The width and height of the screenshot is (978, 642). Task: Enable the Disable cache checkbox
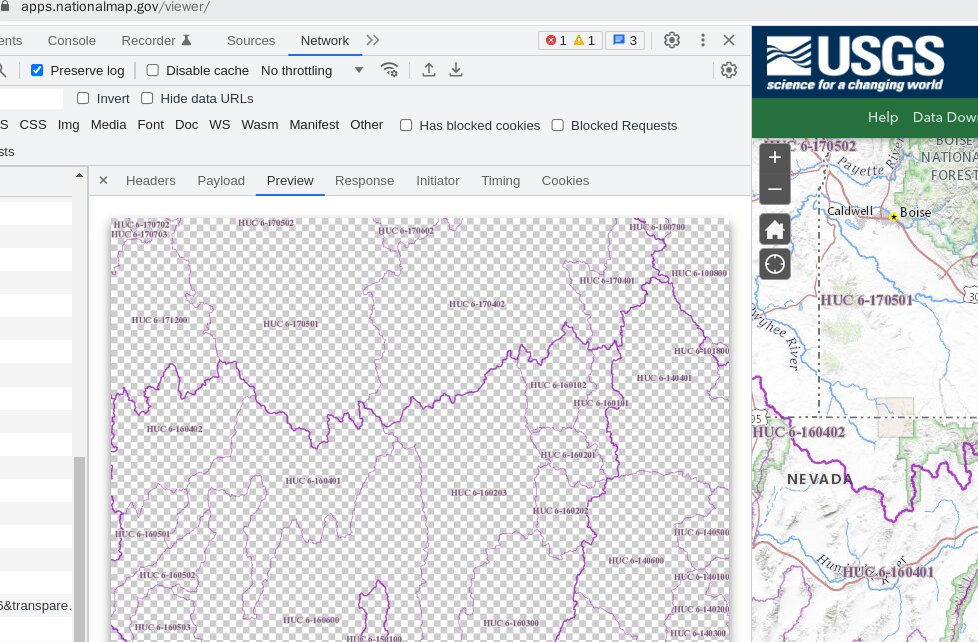tap(153, 70)
